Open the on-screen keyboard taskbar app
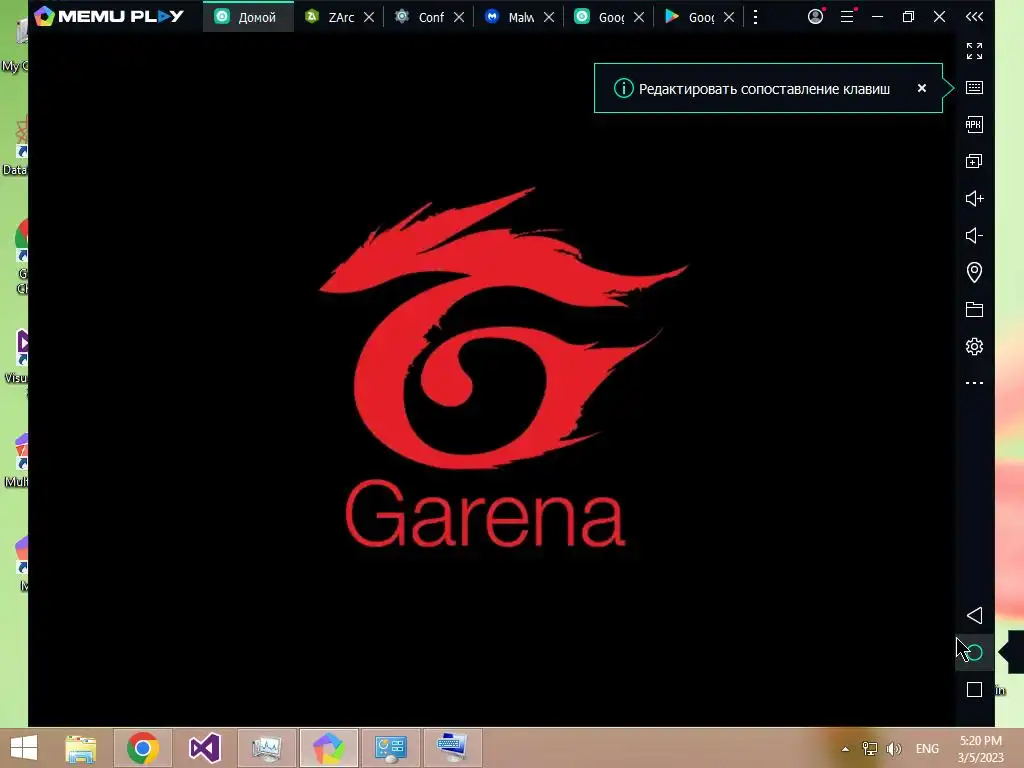The width and height of the screenshot is (1024, 768). click(452, 748)
